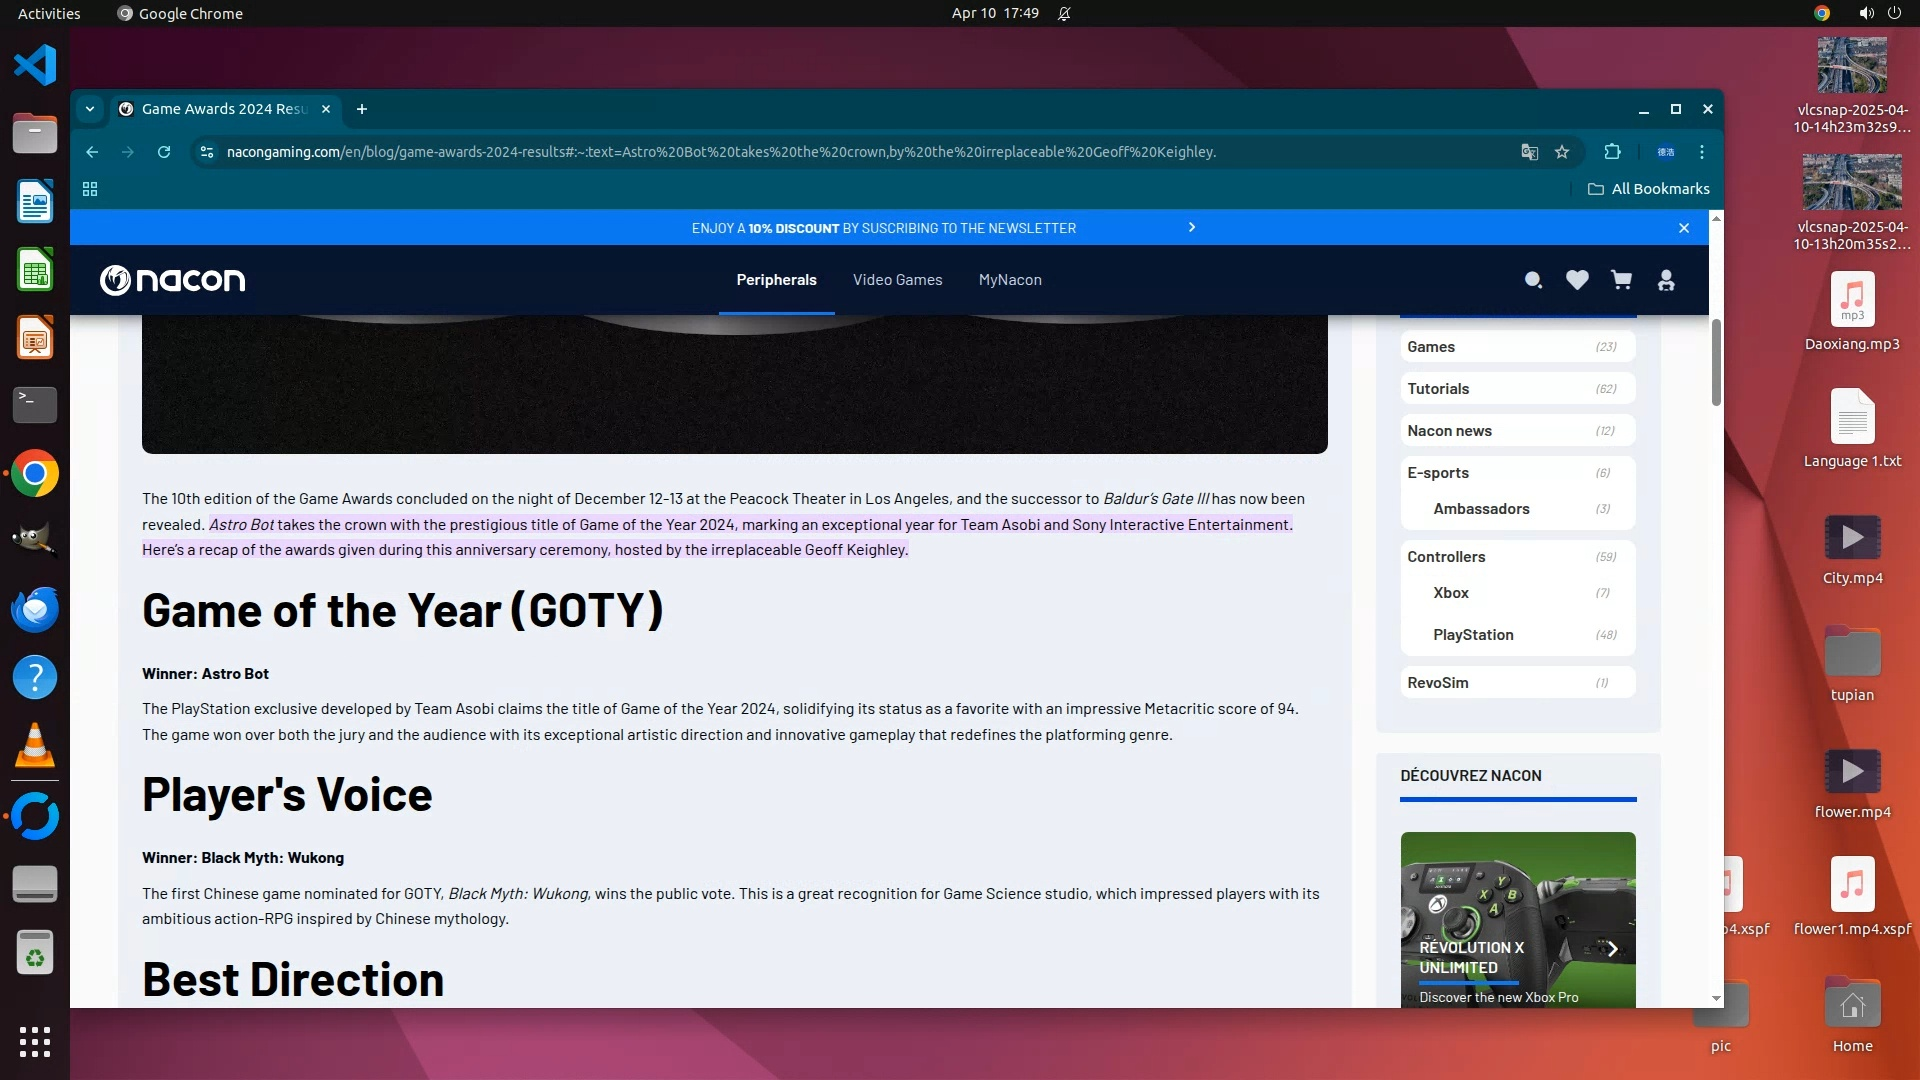The image size is (1920, 1080).
Task: Advance Revolution X carousel with arrow
Action: pyautogui.click(x=1611, y=949)
